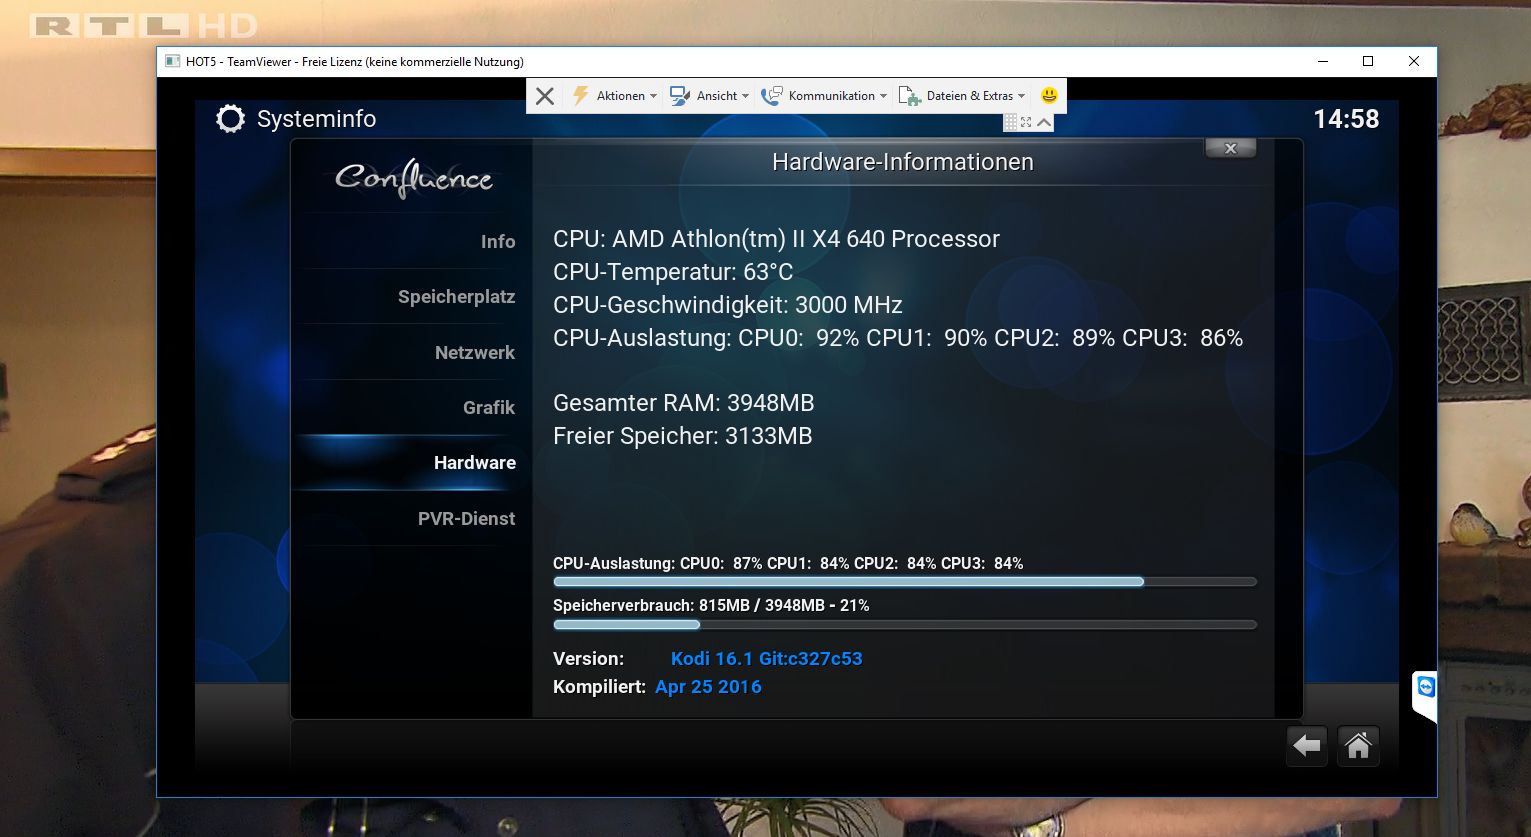Click the Systeminfo gear icon
This screenshot has height=837, width=1531.
pos(230,119)
